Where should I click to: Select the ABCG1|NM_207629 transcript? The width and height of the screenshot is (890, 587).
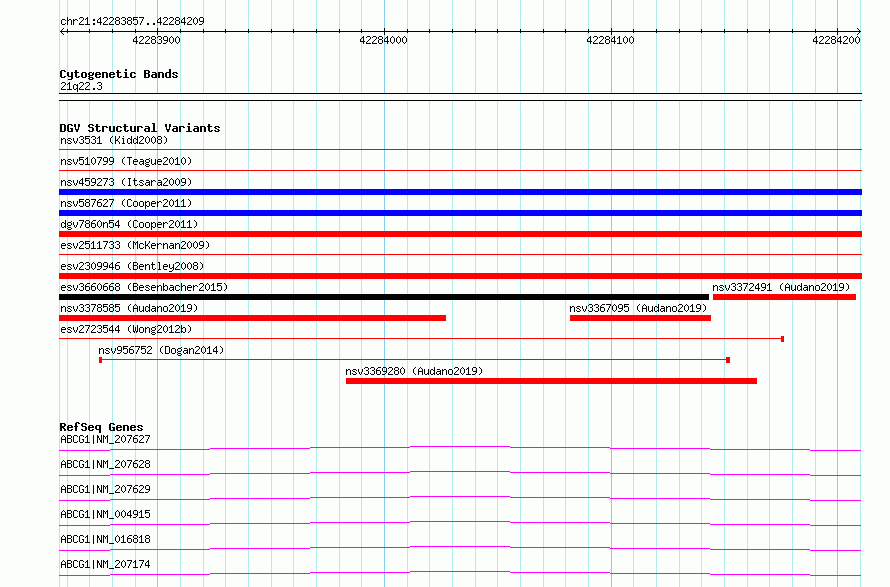pyautogui.click(x=105, y=489)
